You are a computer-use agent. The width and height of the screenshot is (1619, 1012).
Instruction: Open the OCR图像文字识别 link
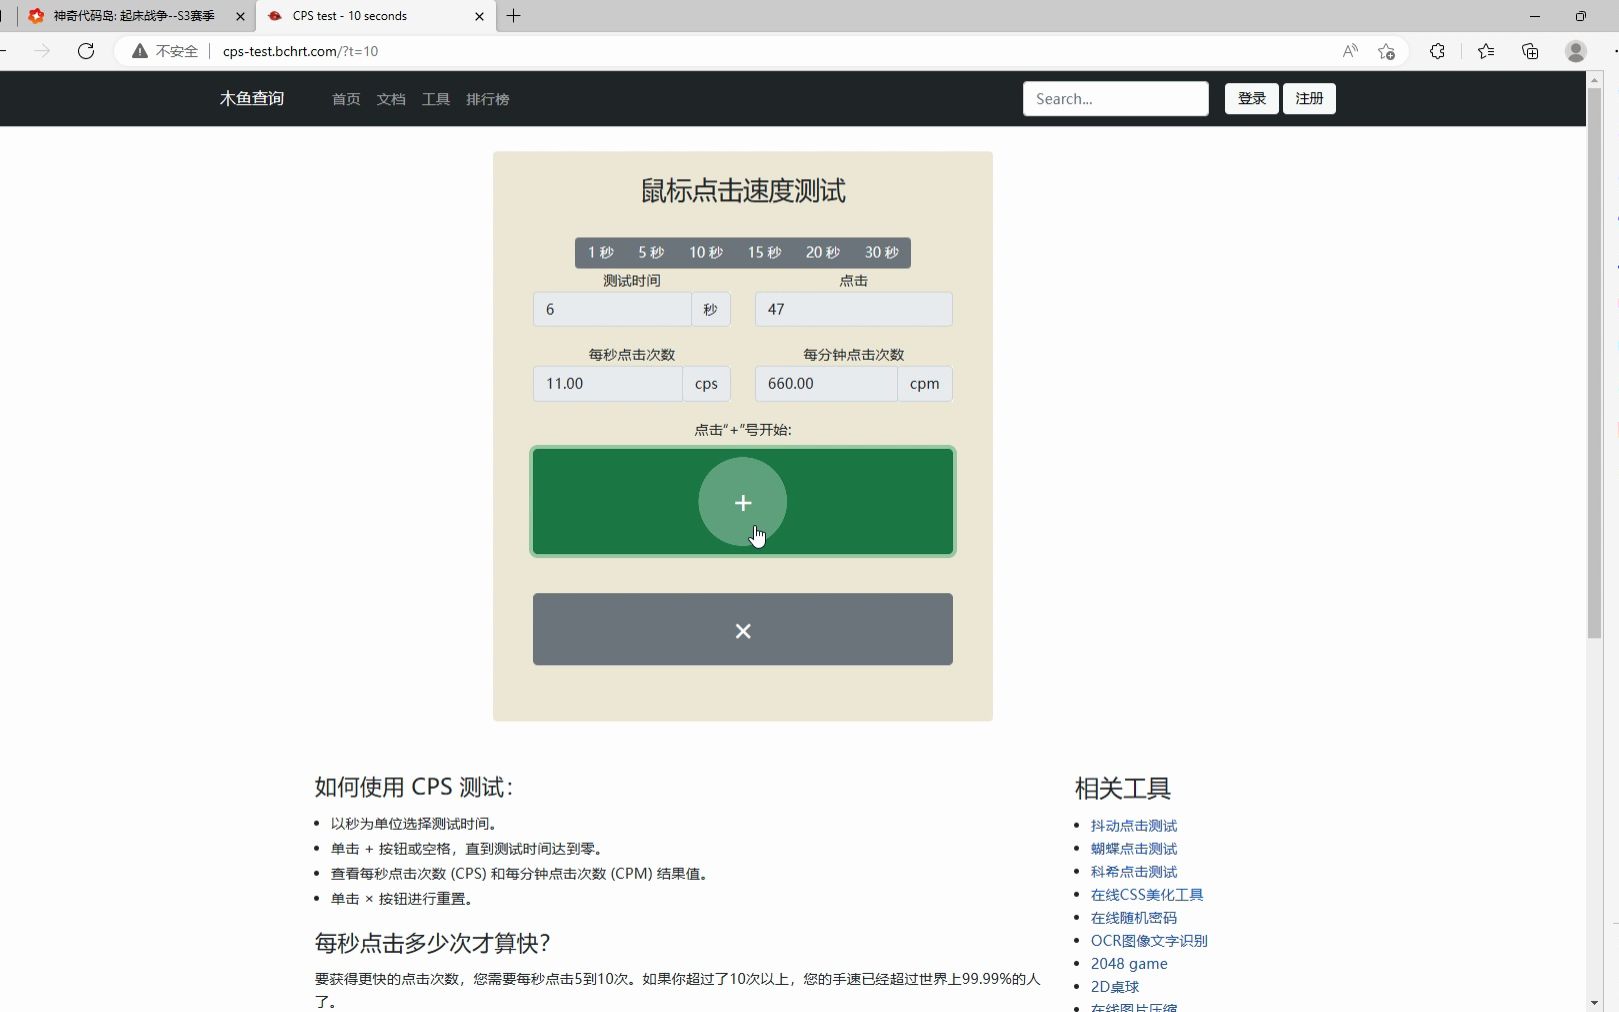(1149, 941)
